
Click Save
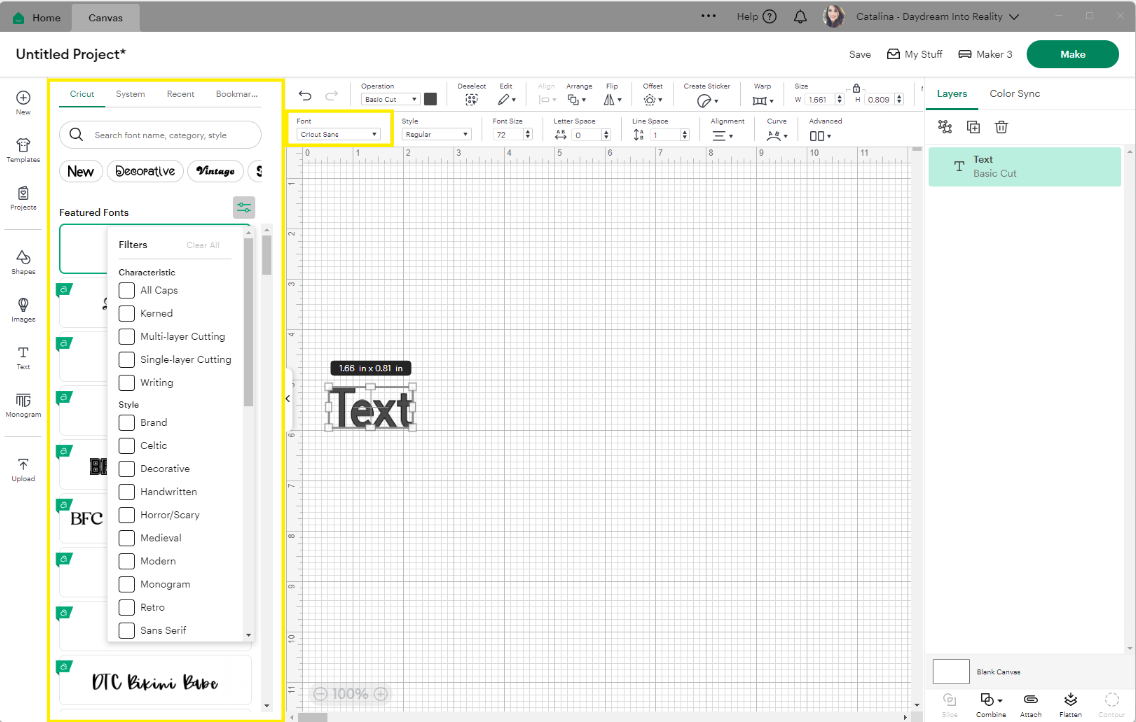coord(860,54)
